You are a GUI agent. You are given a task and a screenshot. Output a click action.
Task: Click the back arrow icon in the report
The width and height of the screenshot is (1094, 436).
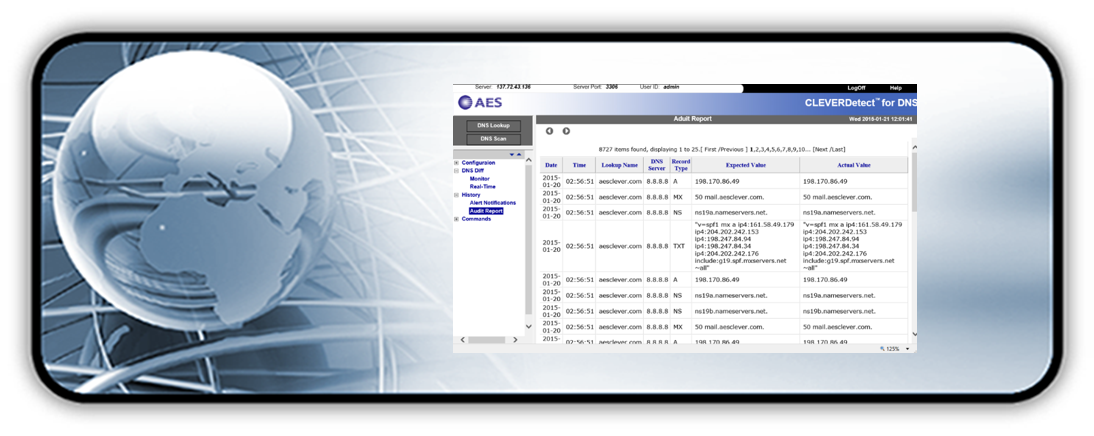coord(549,131)
